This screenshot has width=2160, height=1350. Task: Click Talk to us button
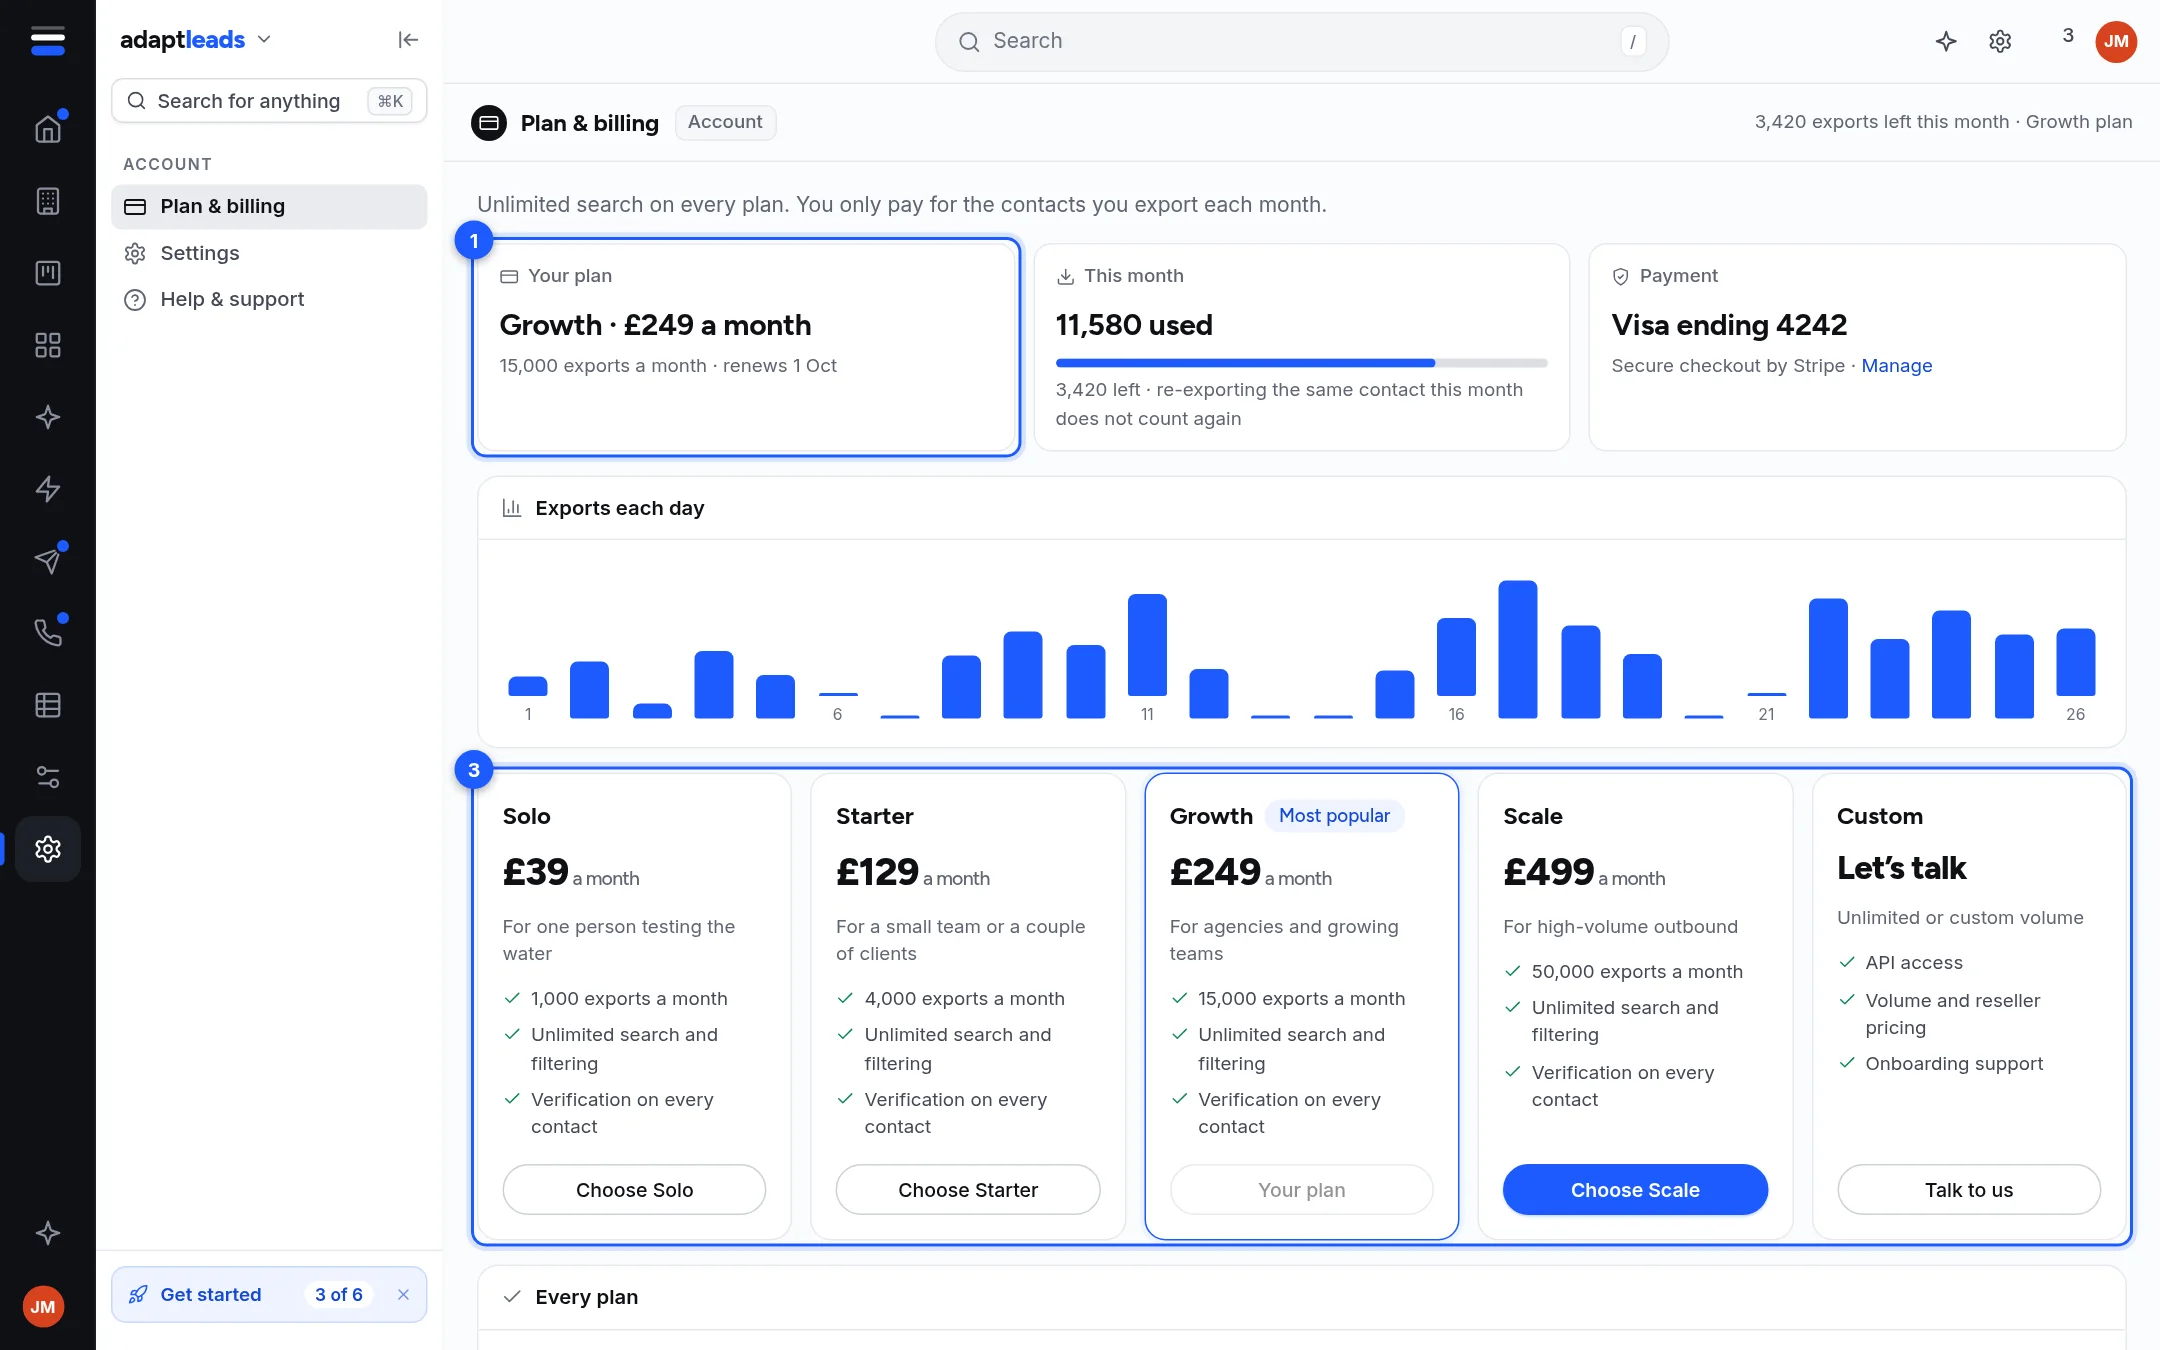(x=1969, y=1190)
